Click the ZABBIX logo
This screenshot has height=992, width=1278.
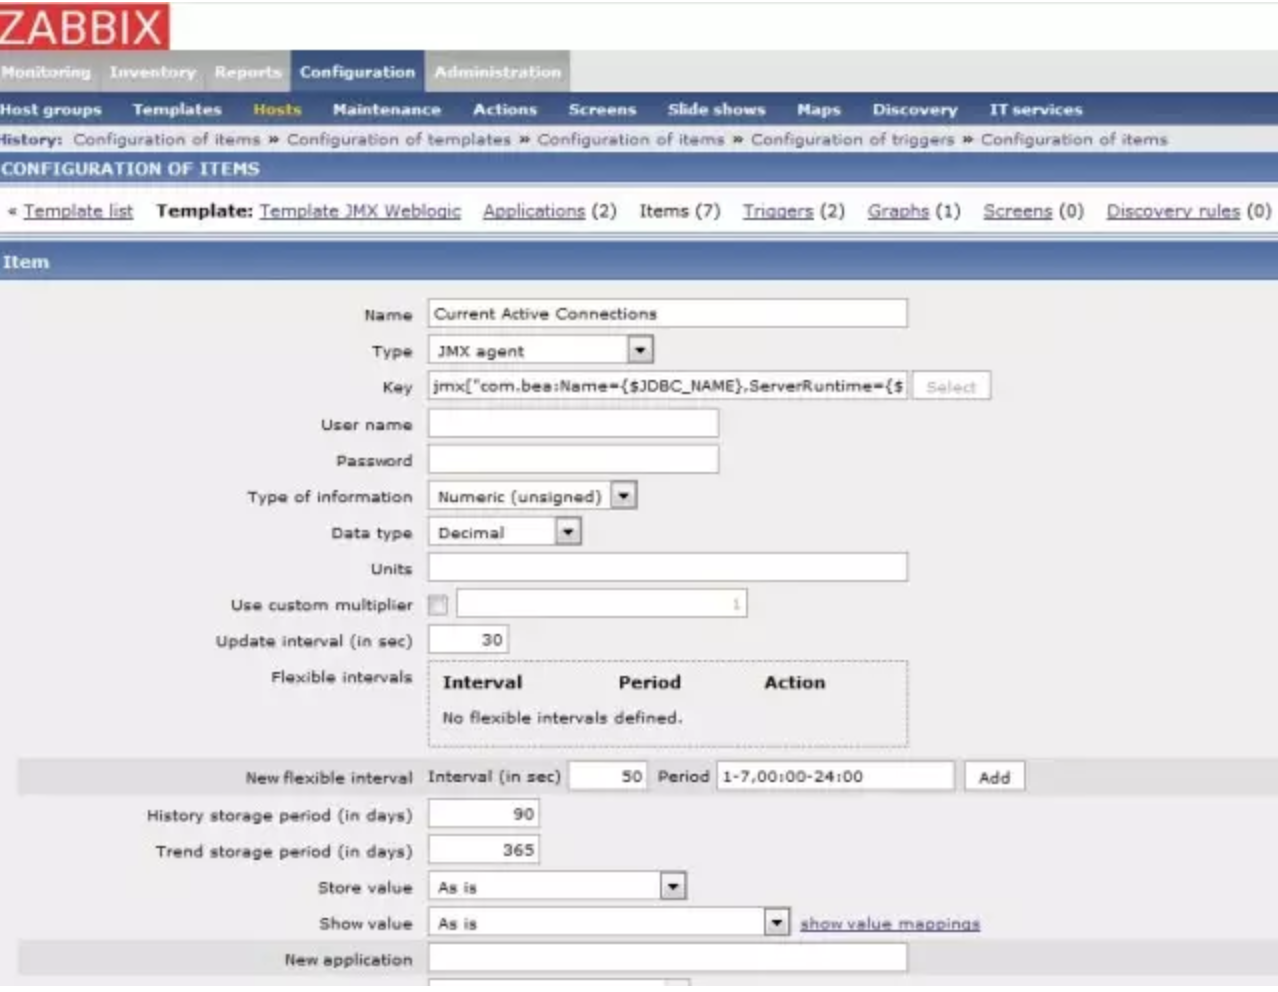pos(84,25)
